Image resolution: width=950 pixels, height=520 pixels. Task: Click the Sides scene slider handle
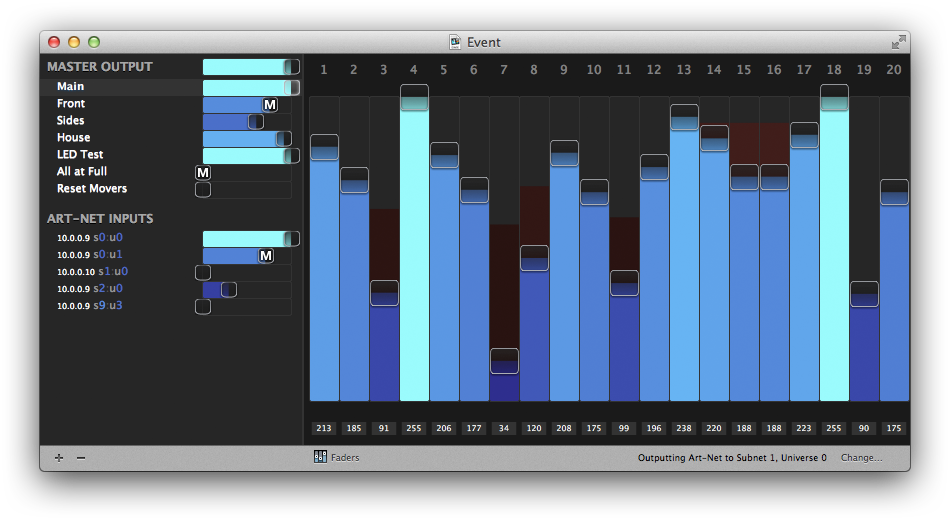pyautogui.click(x=256, y=122)
